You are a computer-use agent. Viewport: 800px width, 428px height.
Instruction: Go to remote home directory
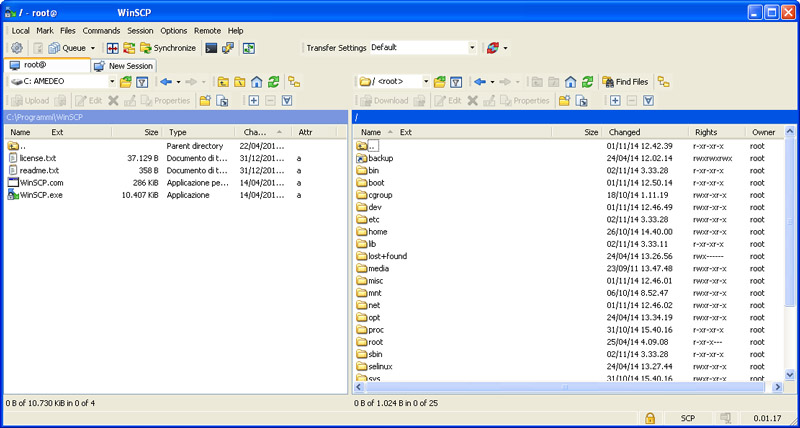pos(570,82)
